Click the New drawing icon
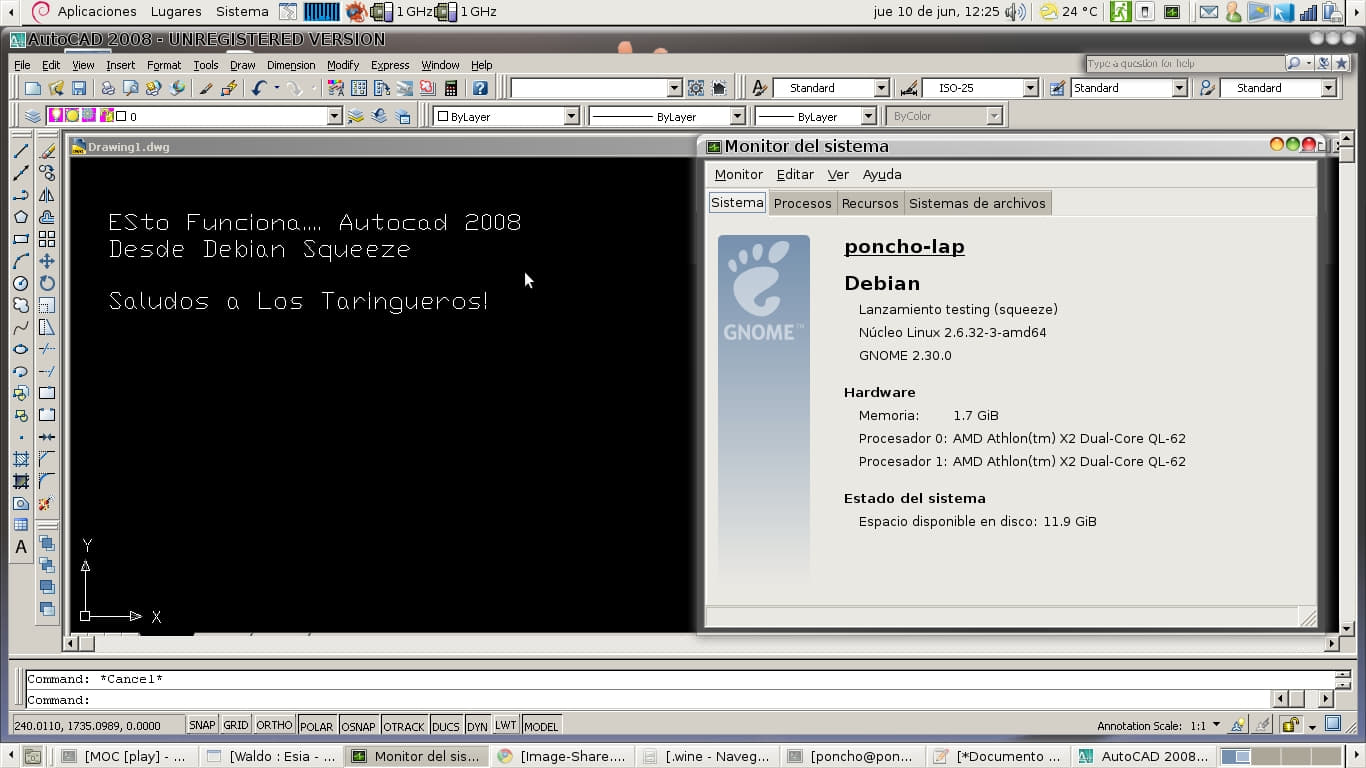The width and height of the screenshot is (1366, 768). tap(33, 88)
